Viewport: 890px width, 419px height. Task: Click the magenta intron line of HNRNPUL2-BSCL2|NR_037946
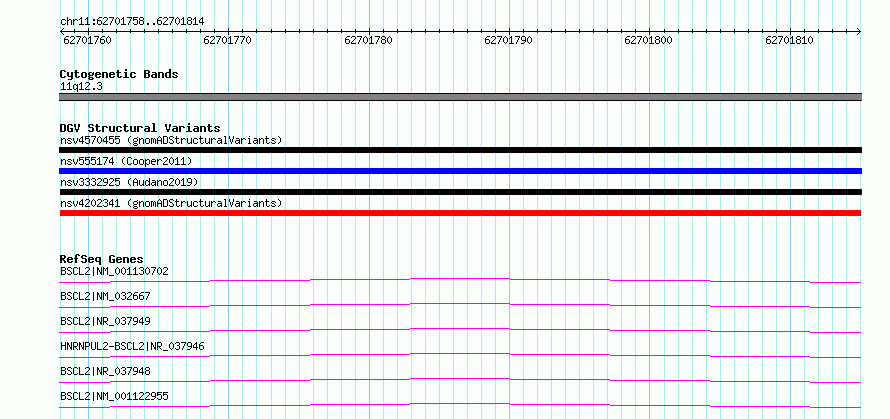coord(460,355)
